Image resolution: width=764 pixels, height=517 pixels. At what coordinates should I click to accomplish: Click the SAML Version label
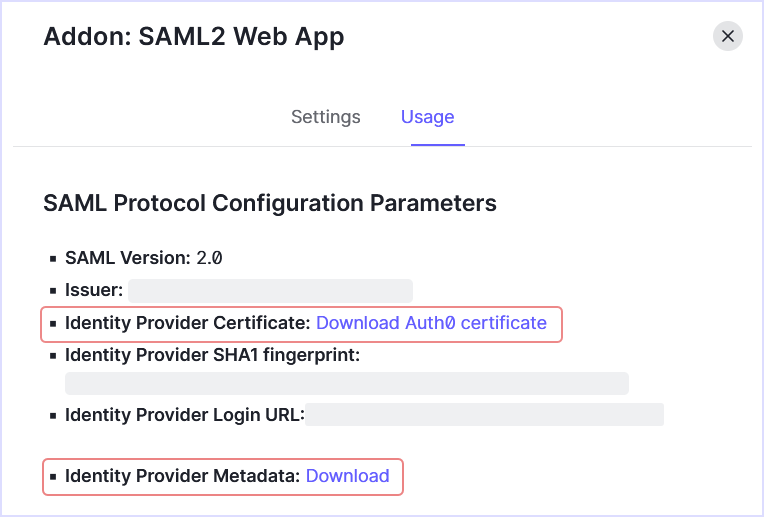(127, 258)
